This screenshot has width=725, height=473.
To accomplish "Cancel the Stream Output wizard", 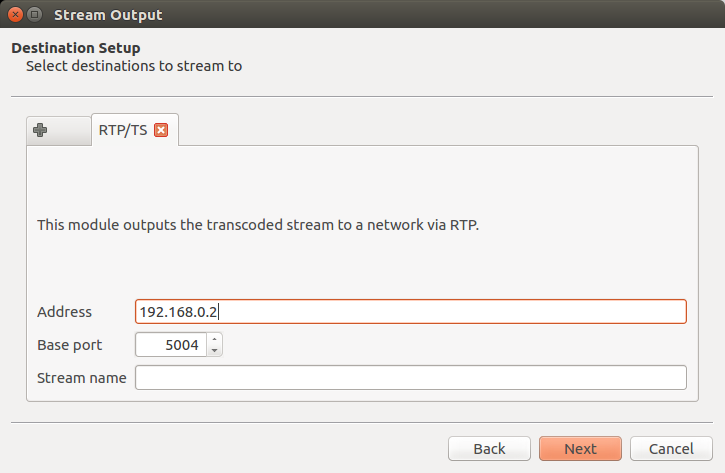I will click(671, 449).
